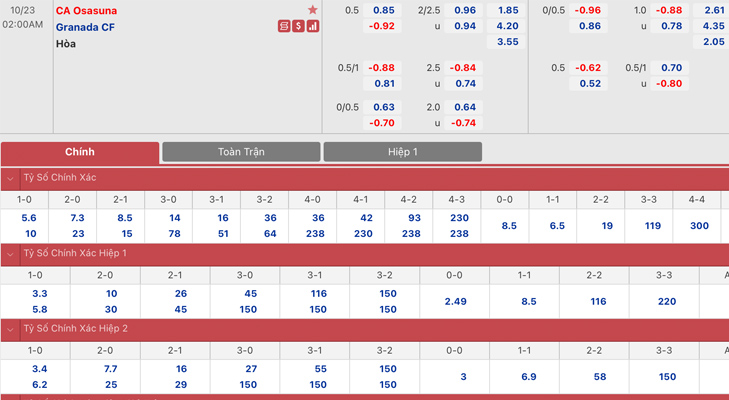This screenshot has height=400, width=729.
Task: Pick over 2/2.5 odds 0.96
Action: pyautogui.click(x=464, y=10)
